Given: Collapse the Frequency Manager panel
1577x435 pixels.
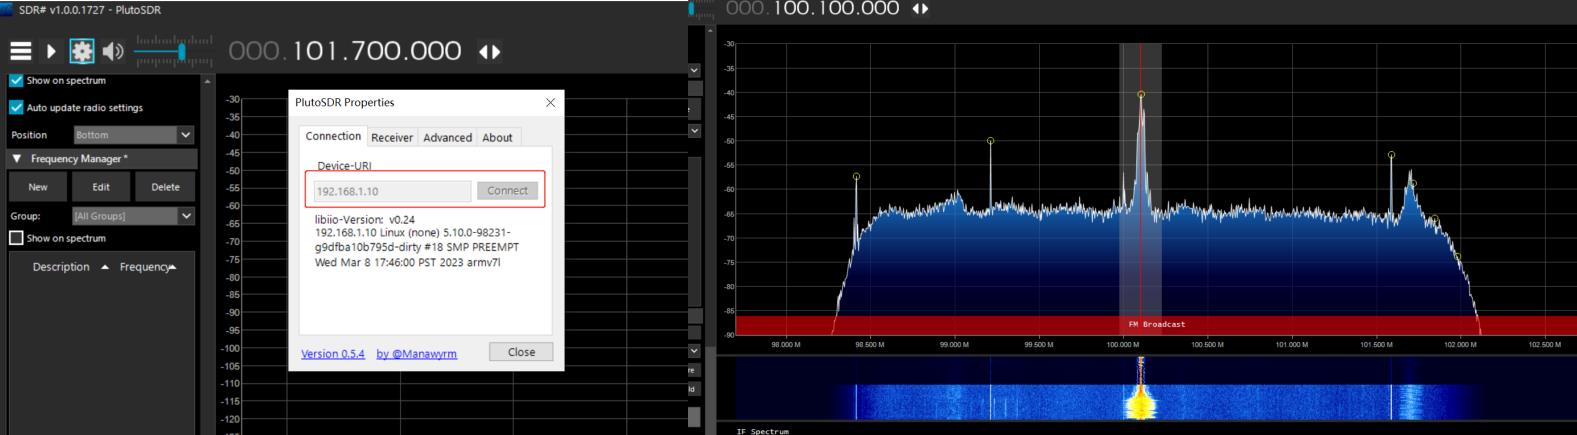Looking at the screenshot, I should [17, 159].
